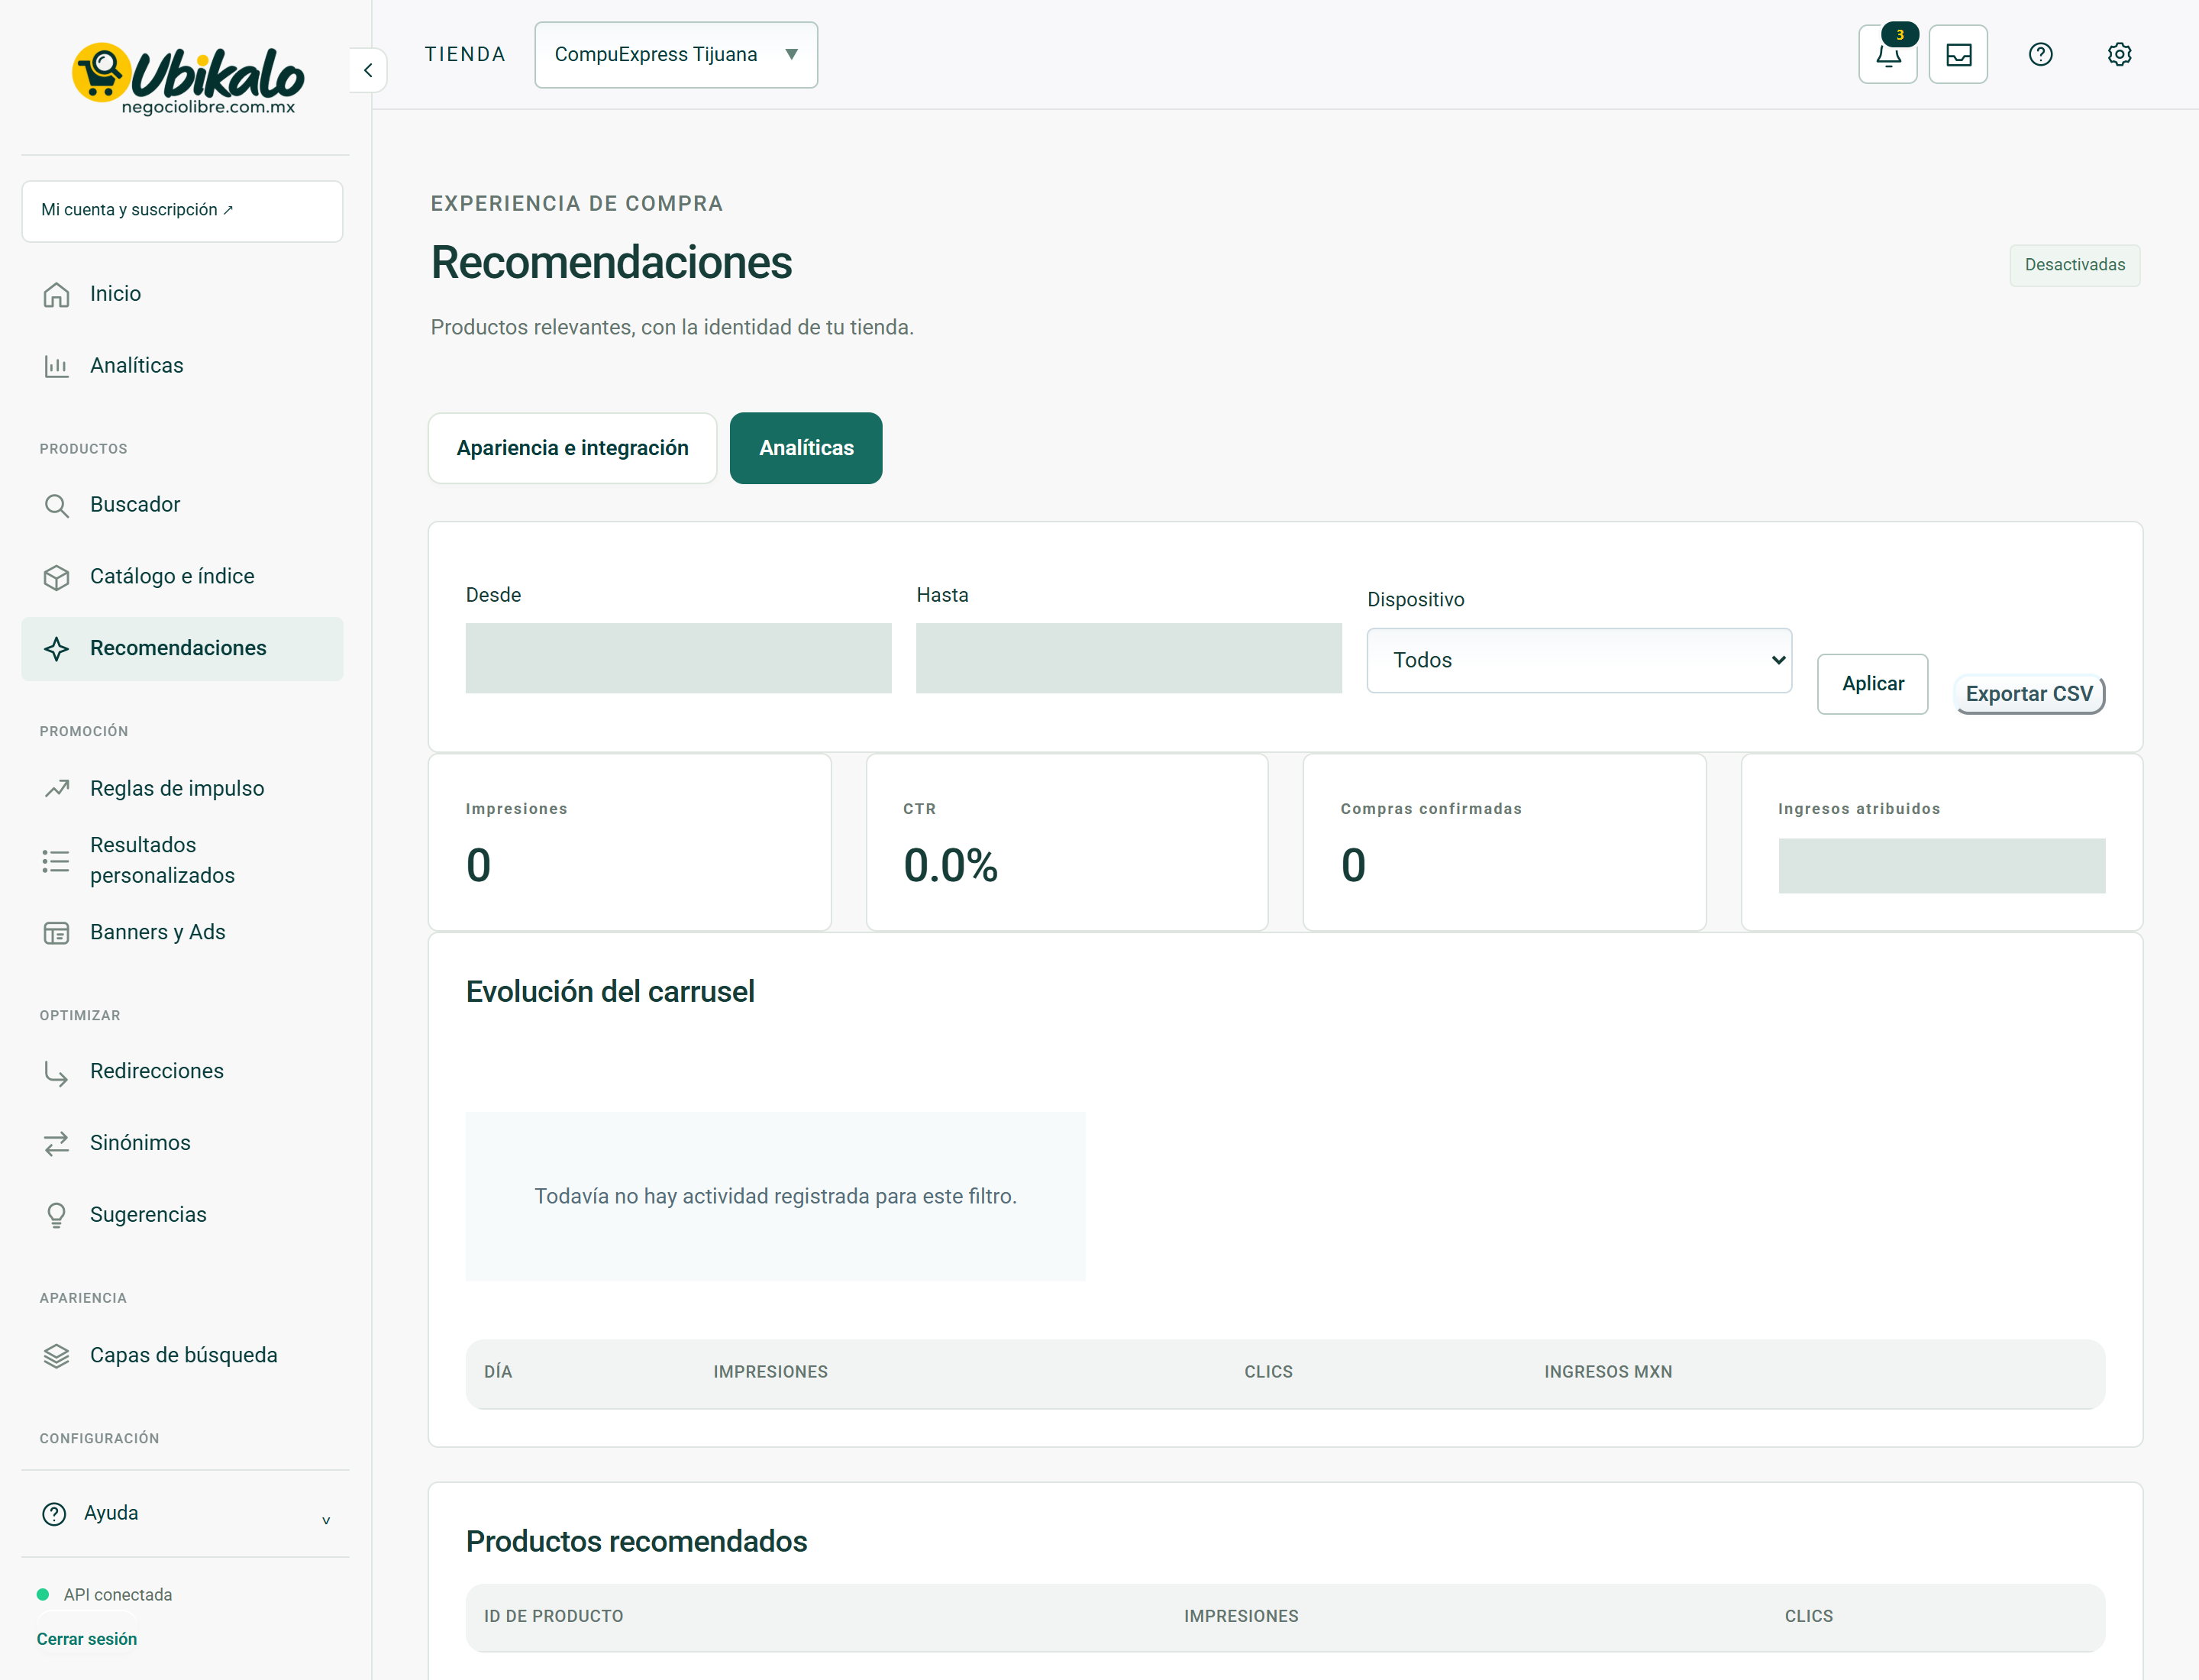Viewport: 2199px width, 1680px height.
Task: Click the Redirecciones arrow icon
Action: click(57, 1072)
